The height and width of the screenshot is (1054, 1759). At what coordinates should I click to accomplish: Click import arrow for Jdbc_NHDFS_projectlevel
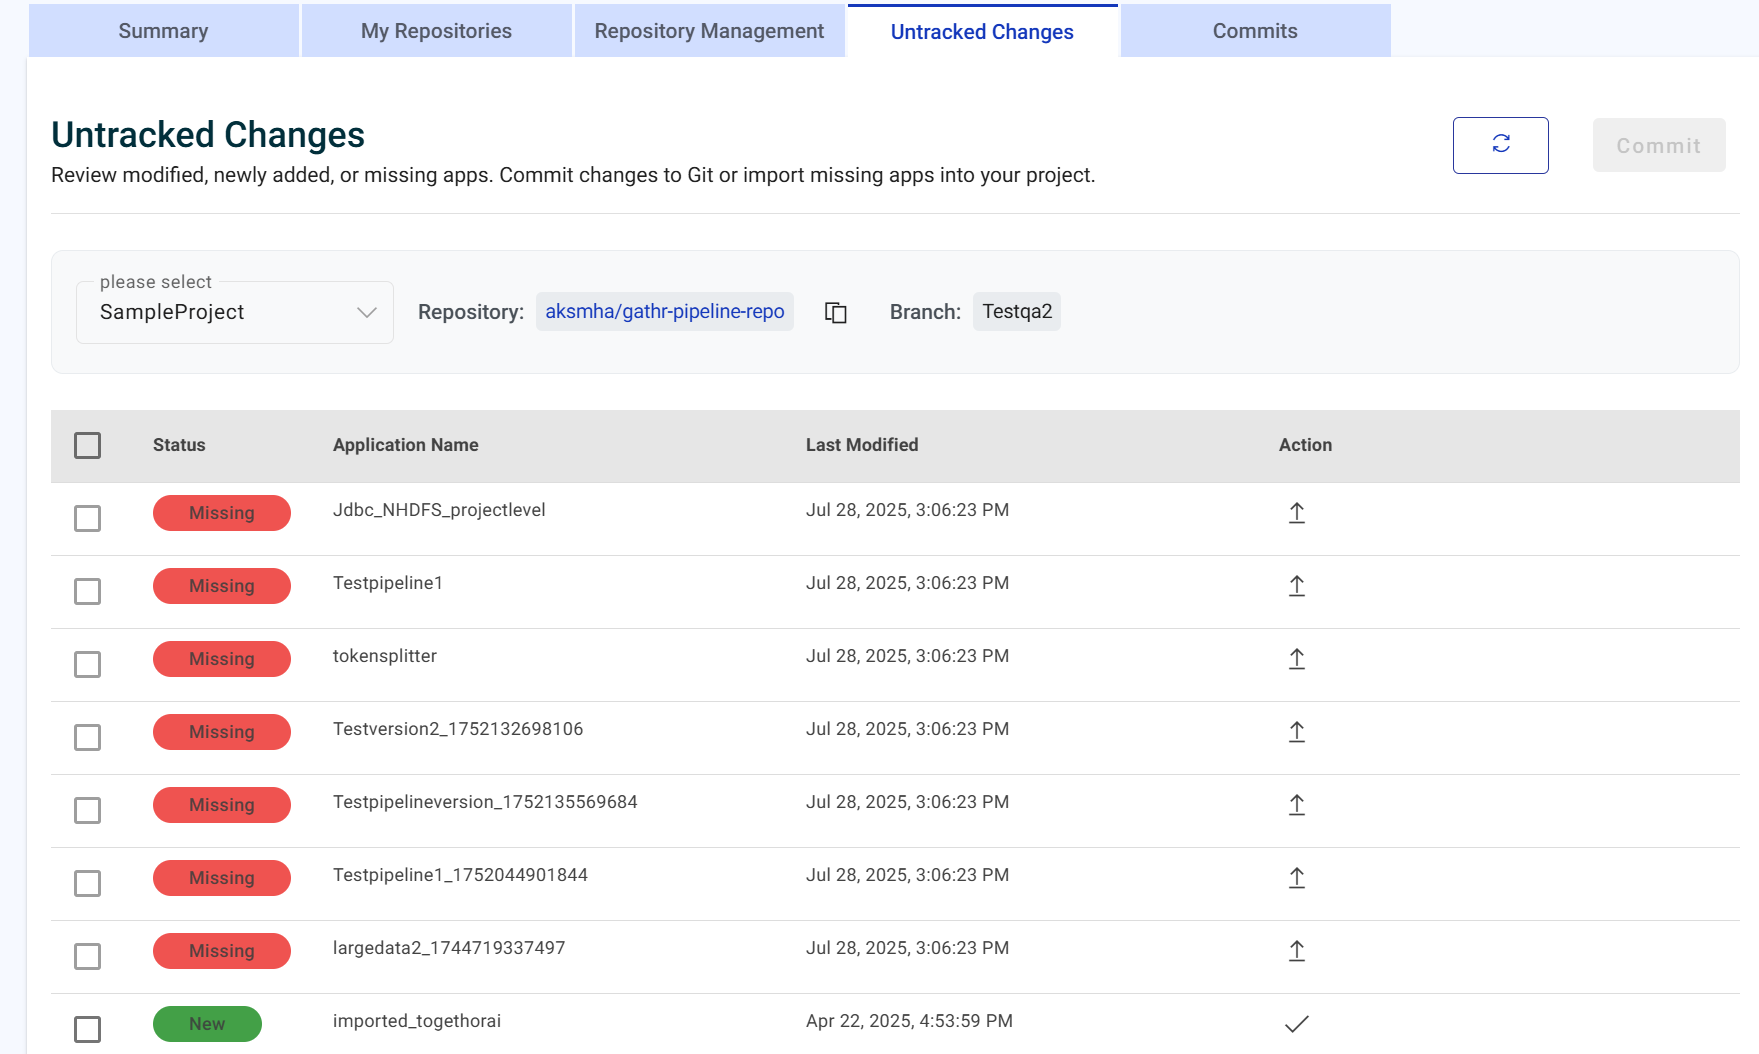point(1296,513)
